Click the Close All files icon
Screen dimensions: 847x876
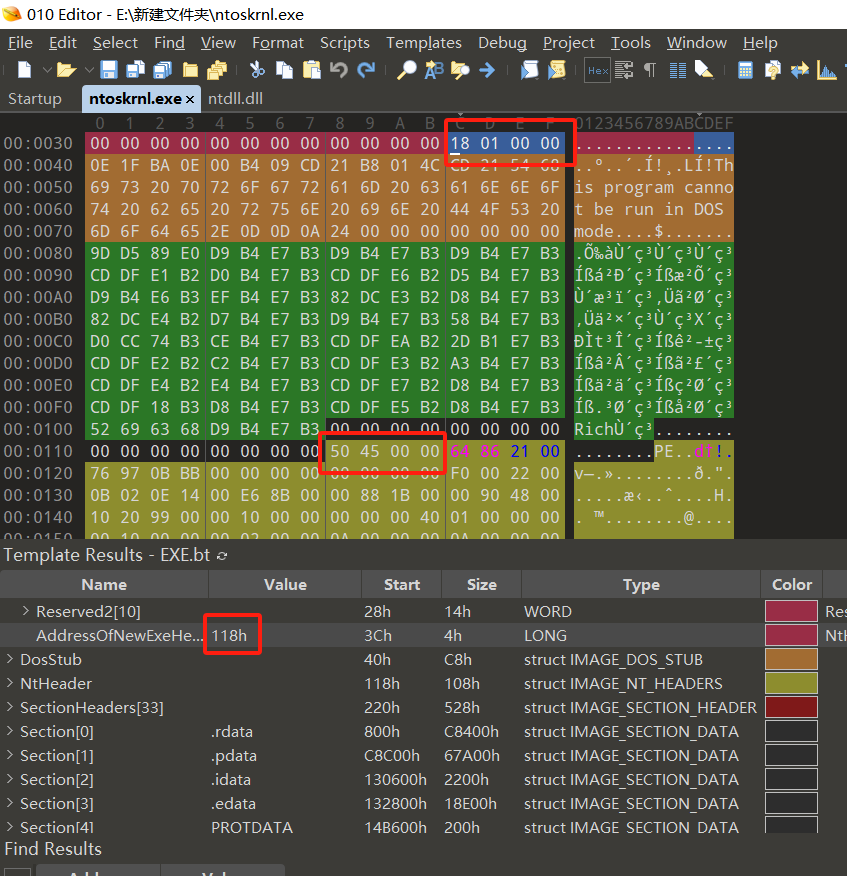(x=217, y=70)
